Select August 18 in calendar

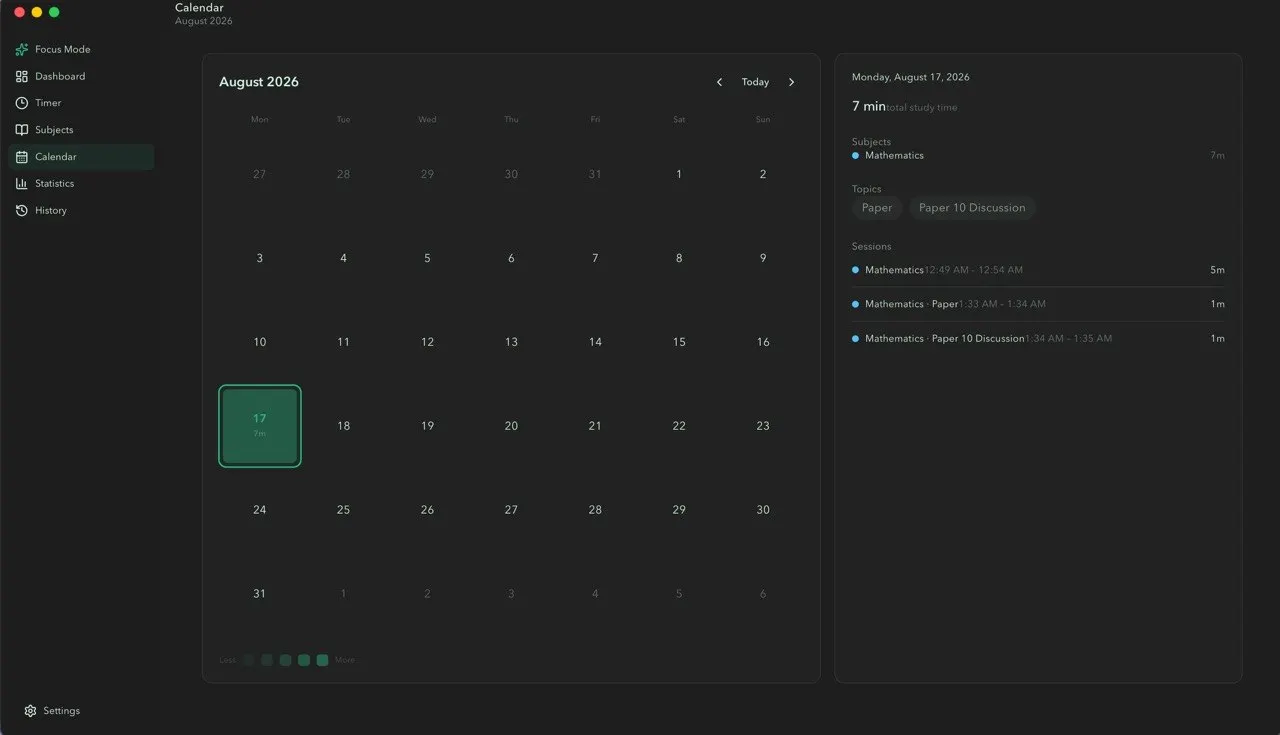343,426
